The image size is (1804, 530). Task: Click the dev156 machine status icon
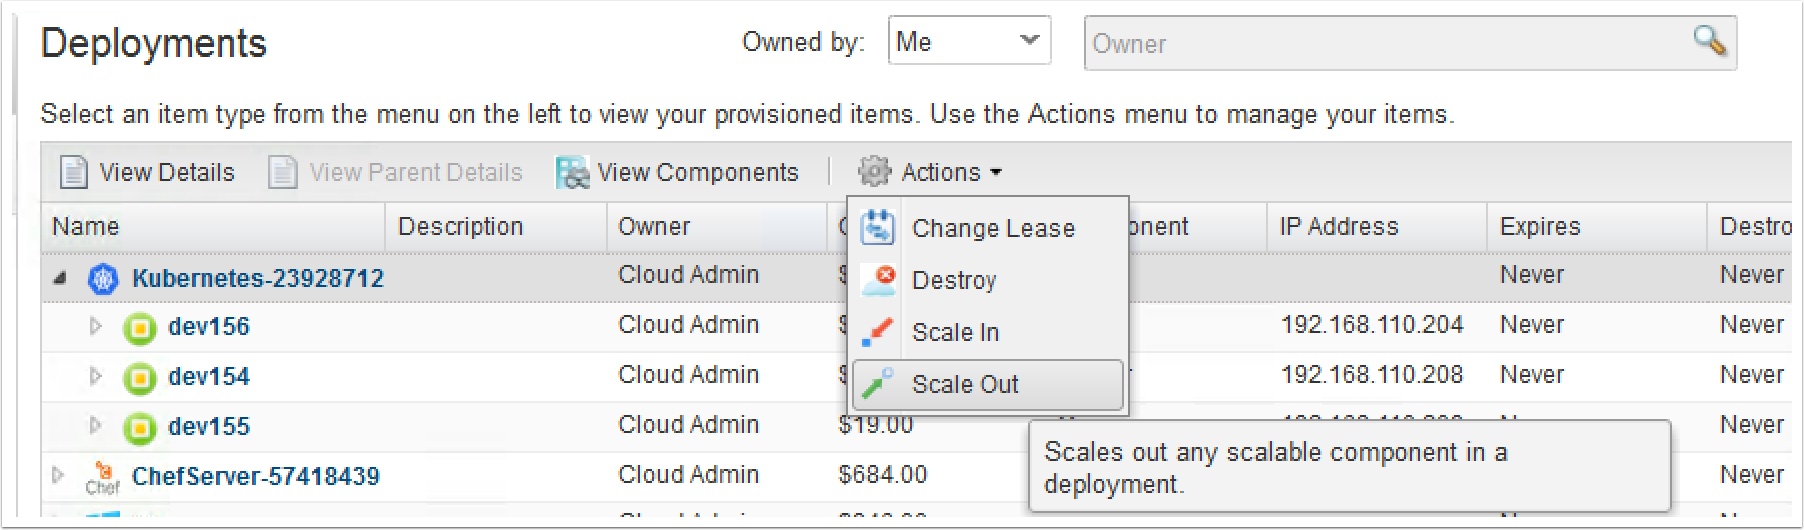(x=139, y=327)
